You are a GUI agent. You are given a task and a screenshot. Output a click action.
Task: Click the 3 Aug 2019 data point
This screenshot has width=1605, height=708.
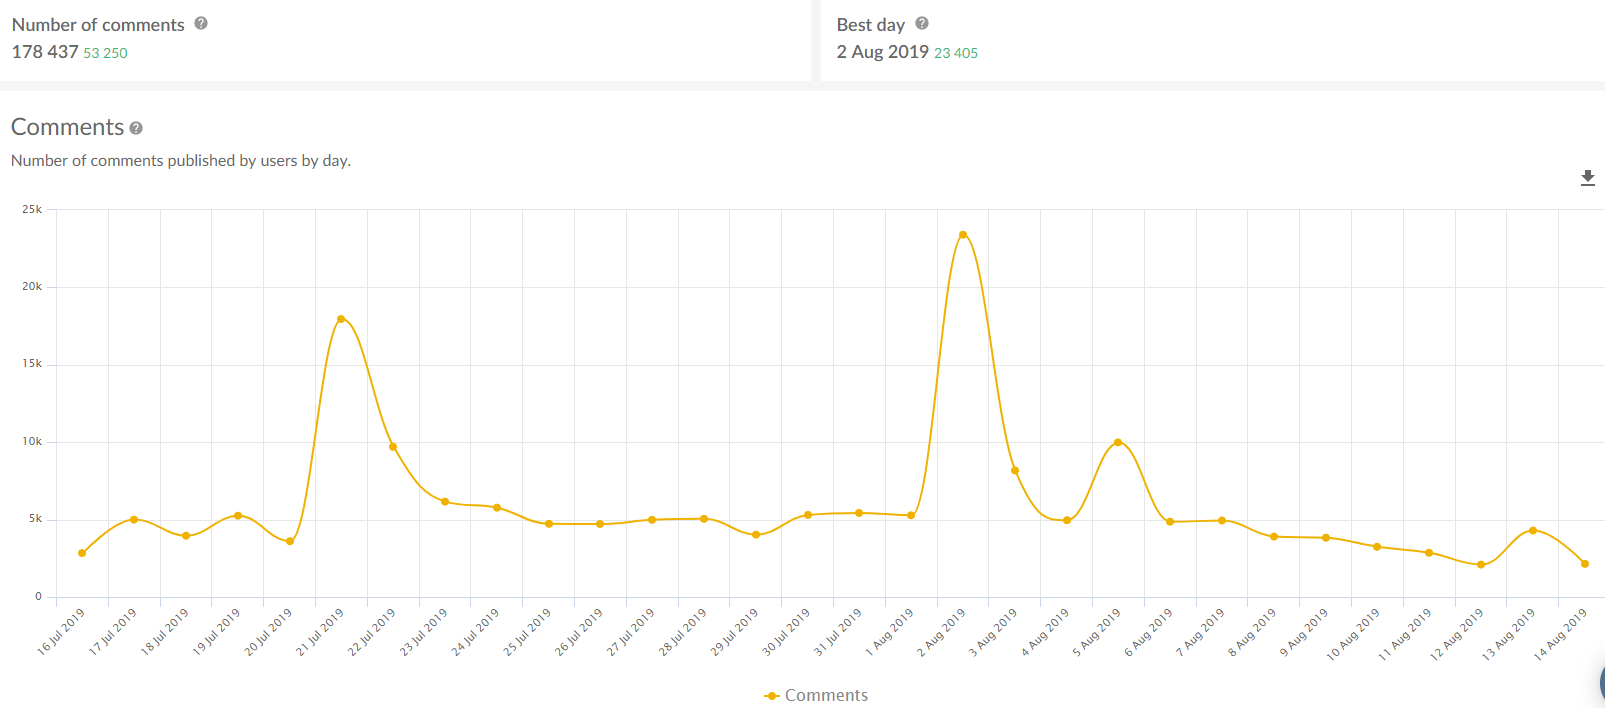click(1015, 471)
